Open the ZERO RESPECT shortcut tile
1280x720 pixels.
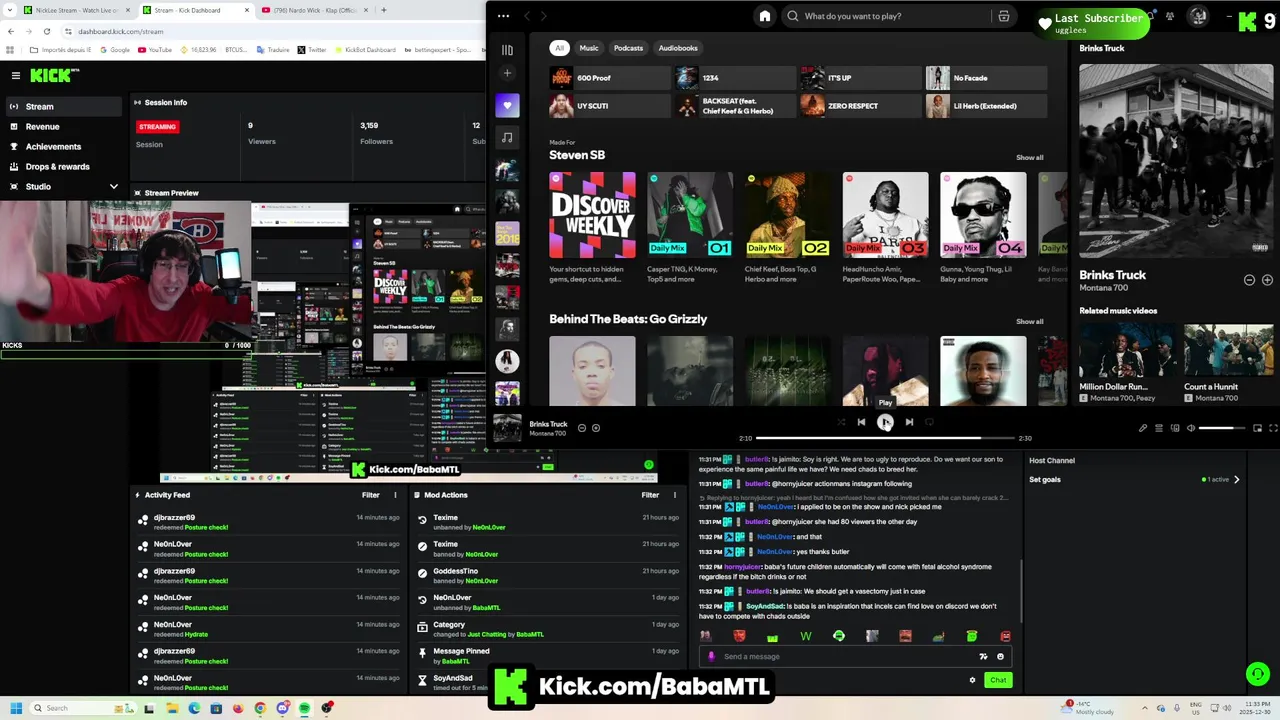pos(860,106)
